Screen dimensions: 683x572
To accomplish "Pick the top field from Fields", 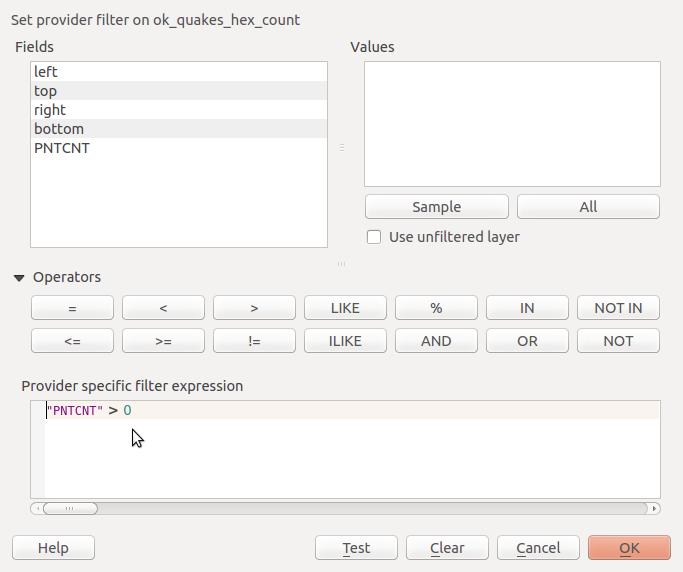I will pos(179,91).
